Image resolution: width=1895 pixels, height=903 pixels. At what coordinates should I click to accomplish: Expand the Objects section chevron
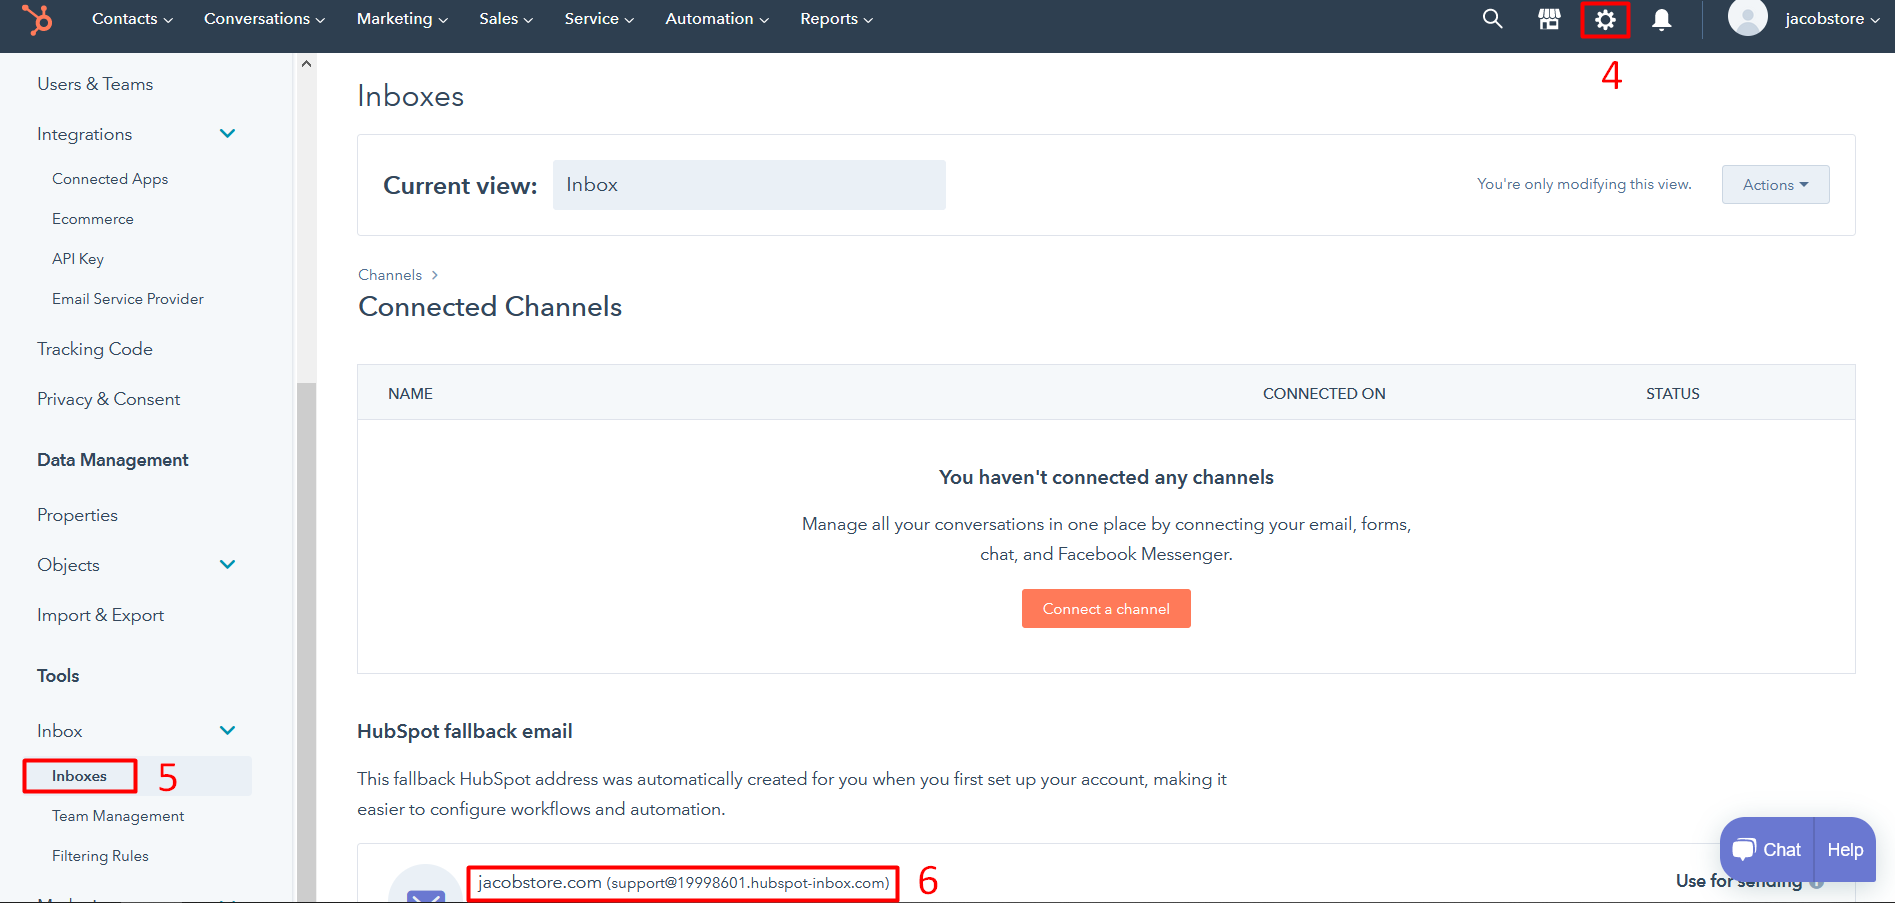(x=227, y=565)
